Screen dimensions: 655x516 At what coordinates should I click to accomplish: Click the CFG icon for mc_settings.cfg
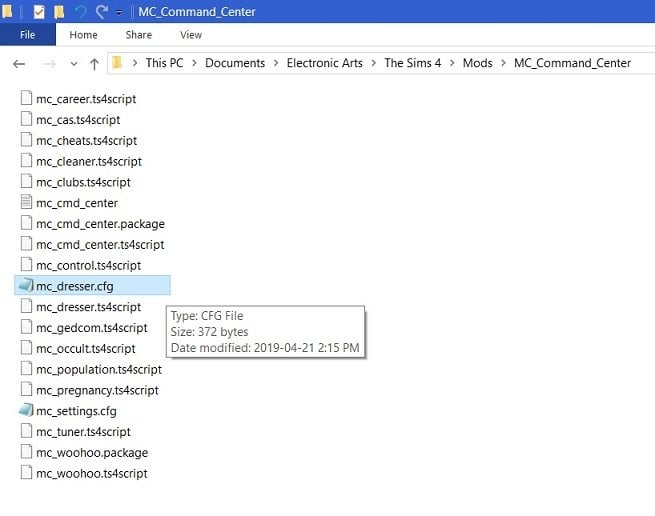[x=26, y=410]
